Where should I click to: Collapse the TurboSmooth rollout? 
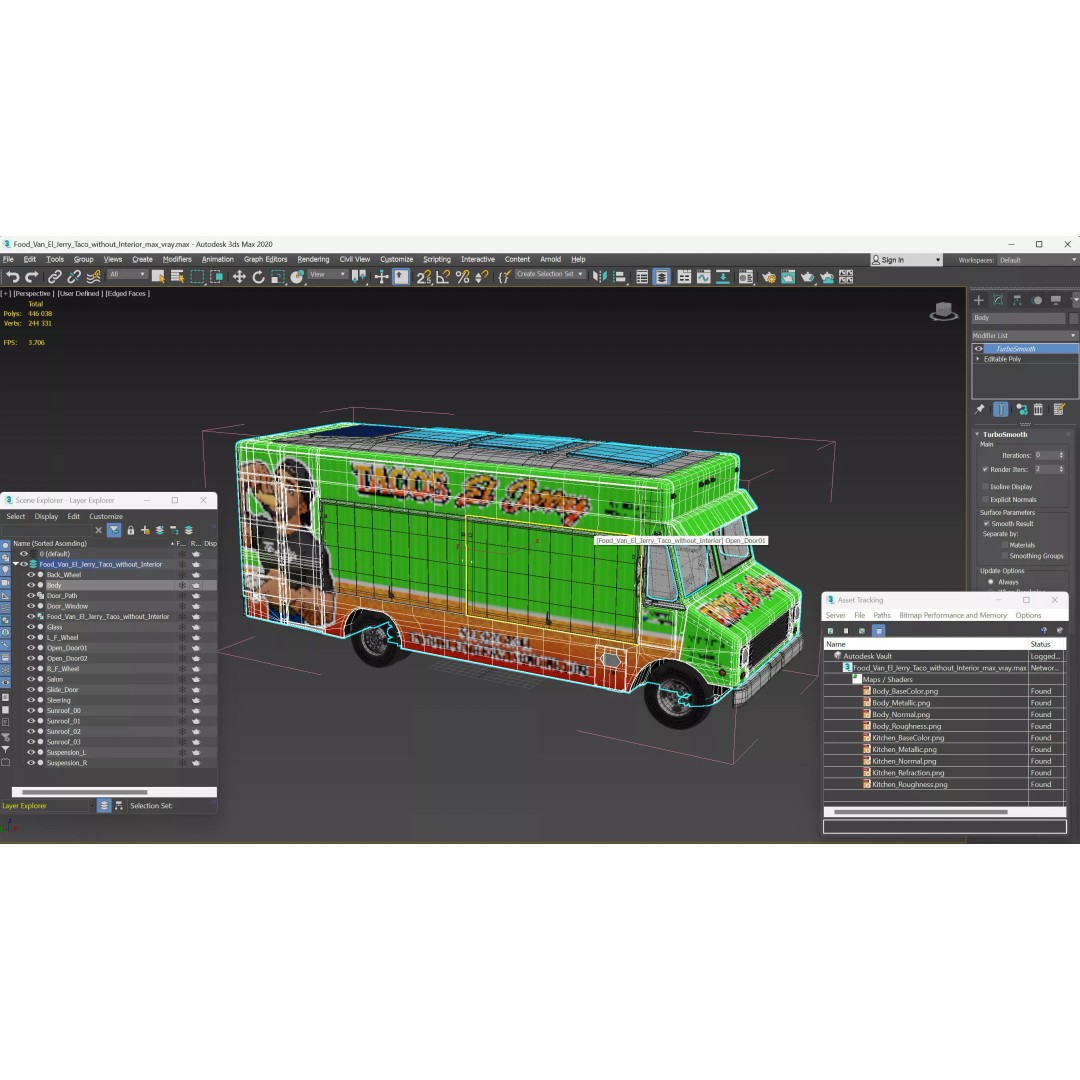(977, 435)
